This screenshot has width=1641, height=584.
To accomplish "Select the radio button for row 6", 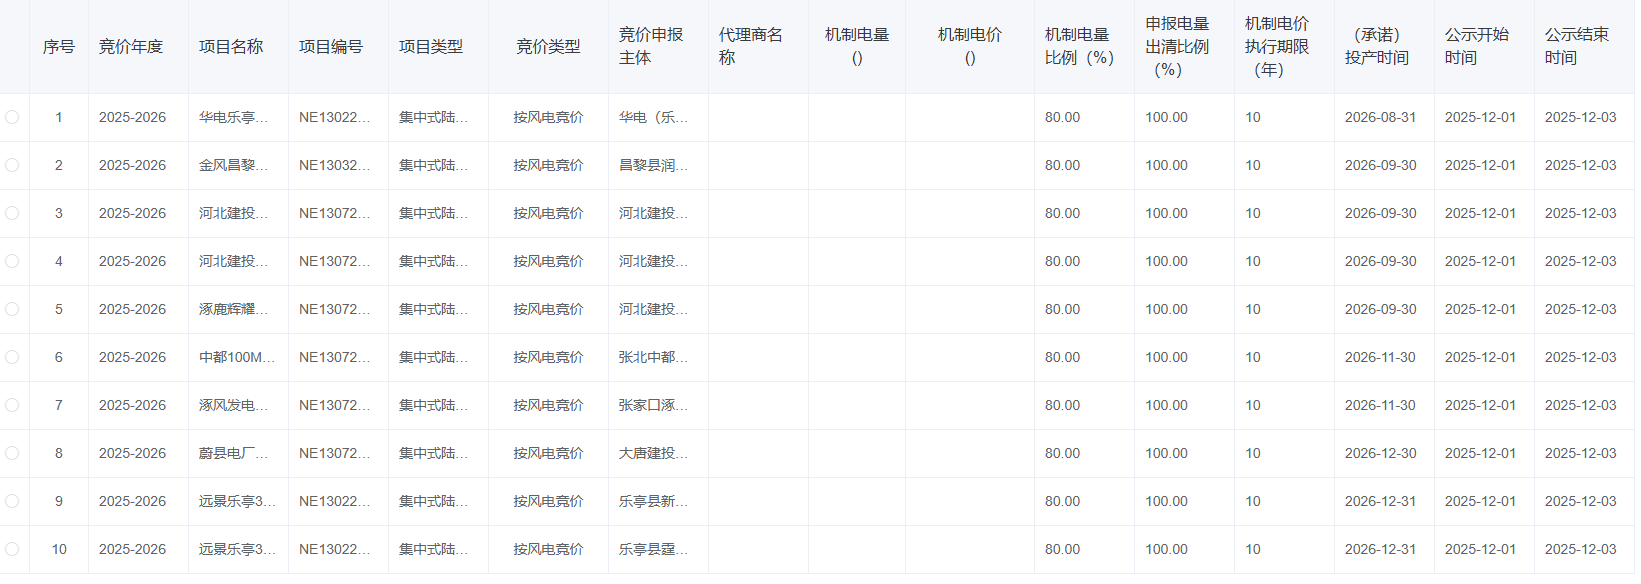I will coord(12,357).
